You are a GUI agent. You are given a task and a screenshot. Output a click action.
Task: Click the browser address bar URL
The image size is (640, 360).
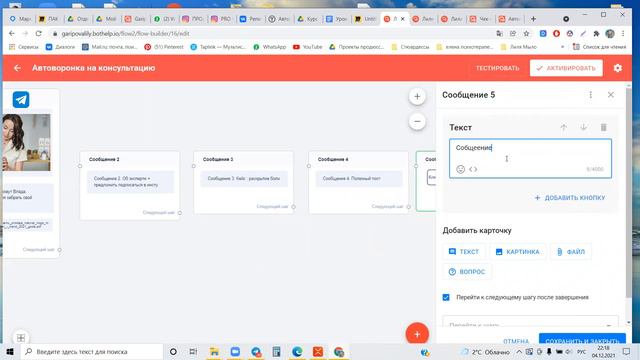tap(125, 33)
